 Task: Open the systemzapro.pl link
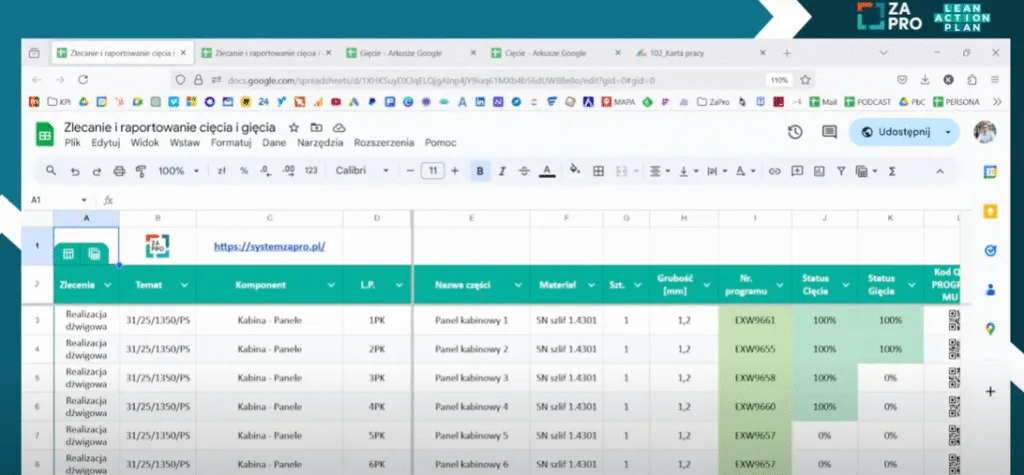click(x=270, y=246)
